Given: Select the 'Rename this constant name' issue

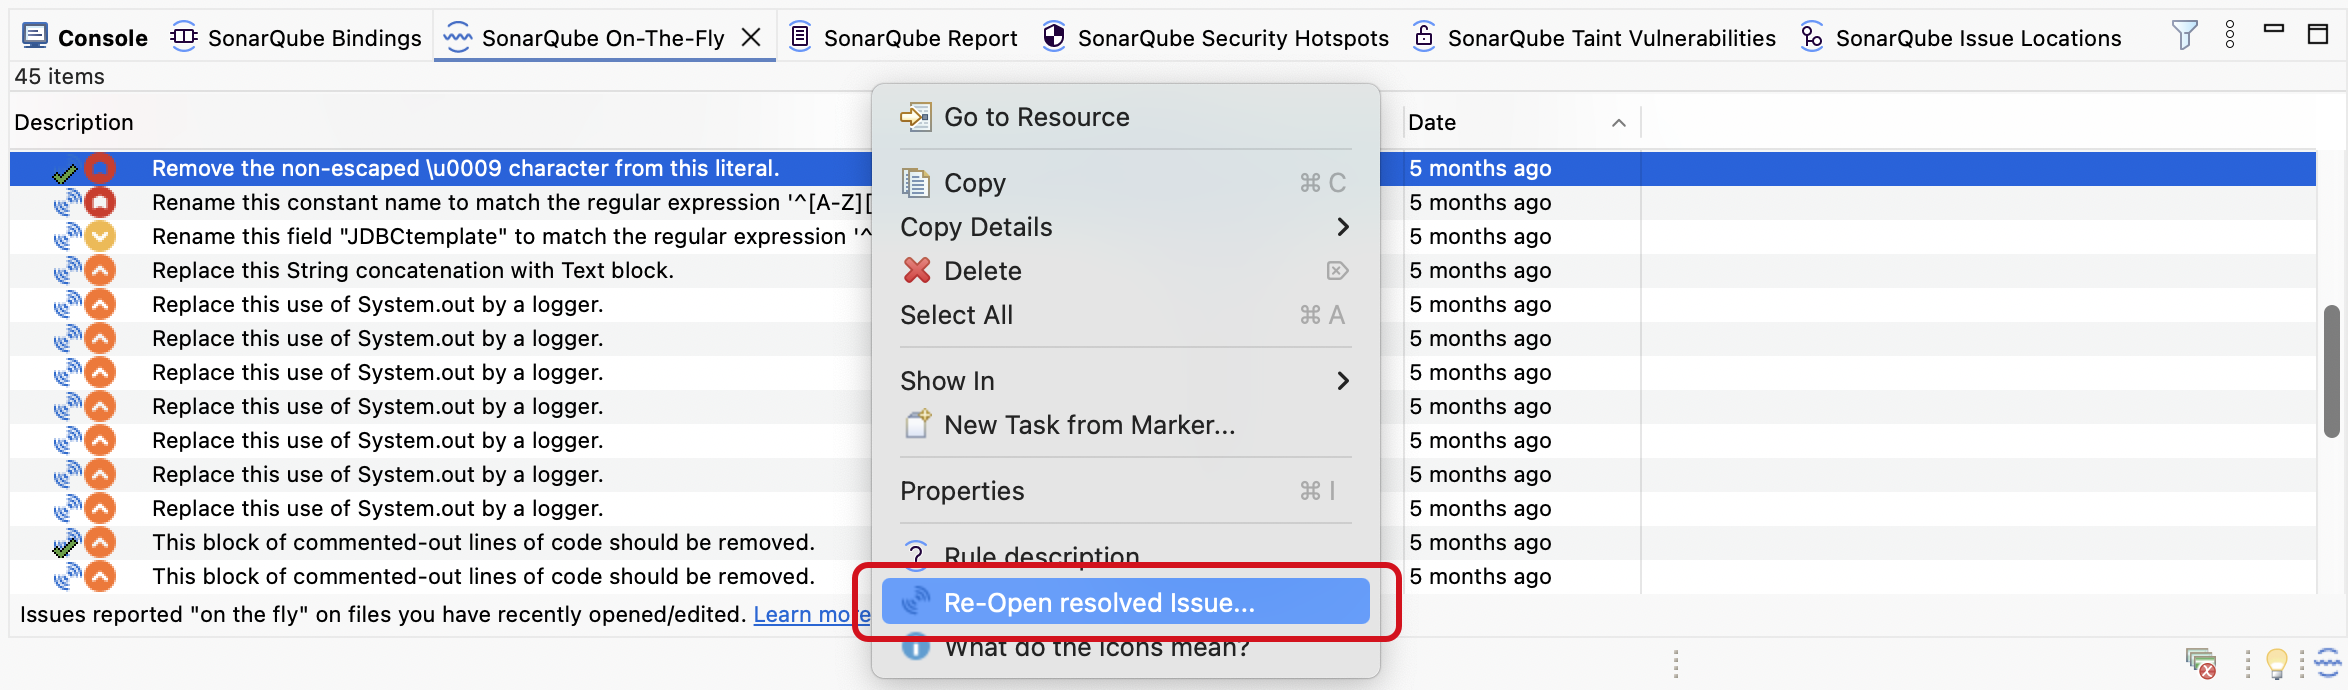Looking at the screenshot, I should [511, 202].
